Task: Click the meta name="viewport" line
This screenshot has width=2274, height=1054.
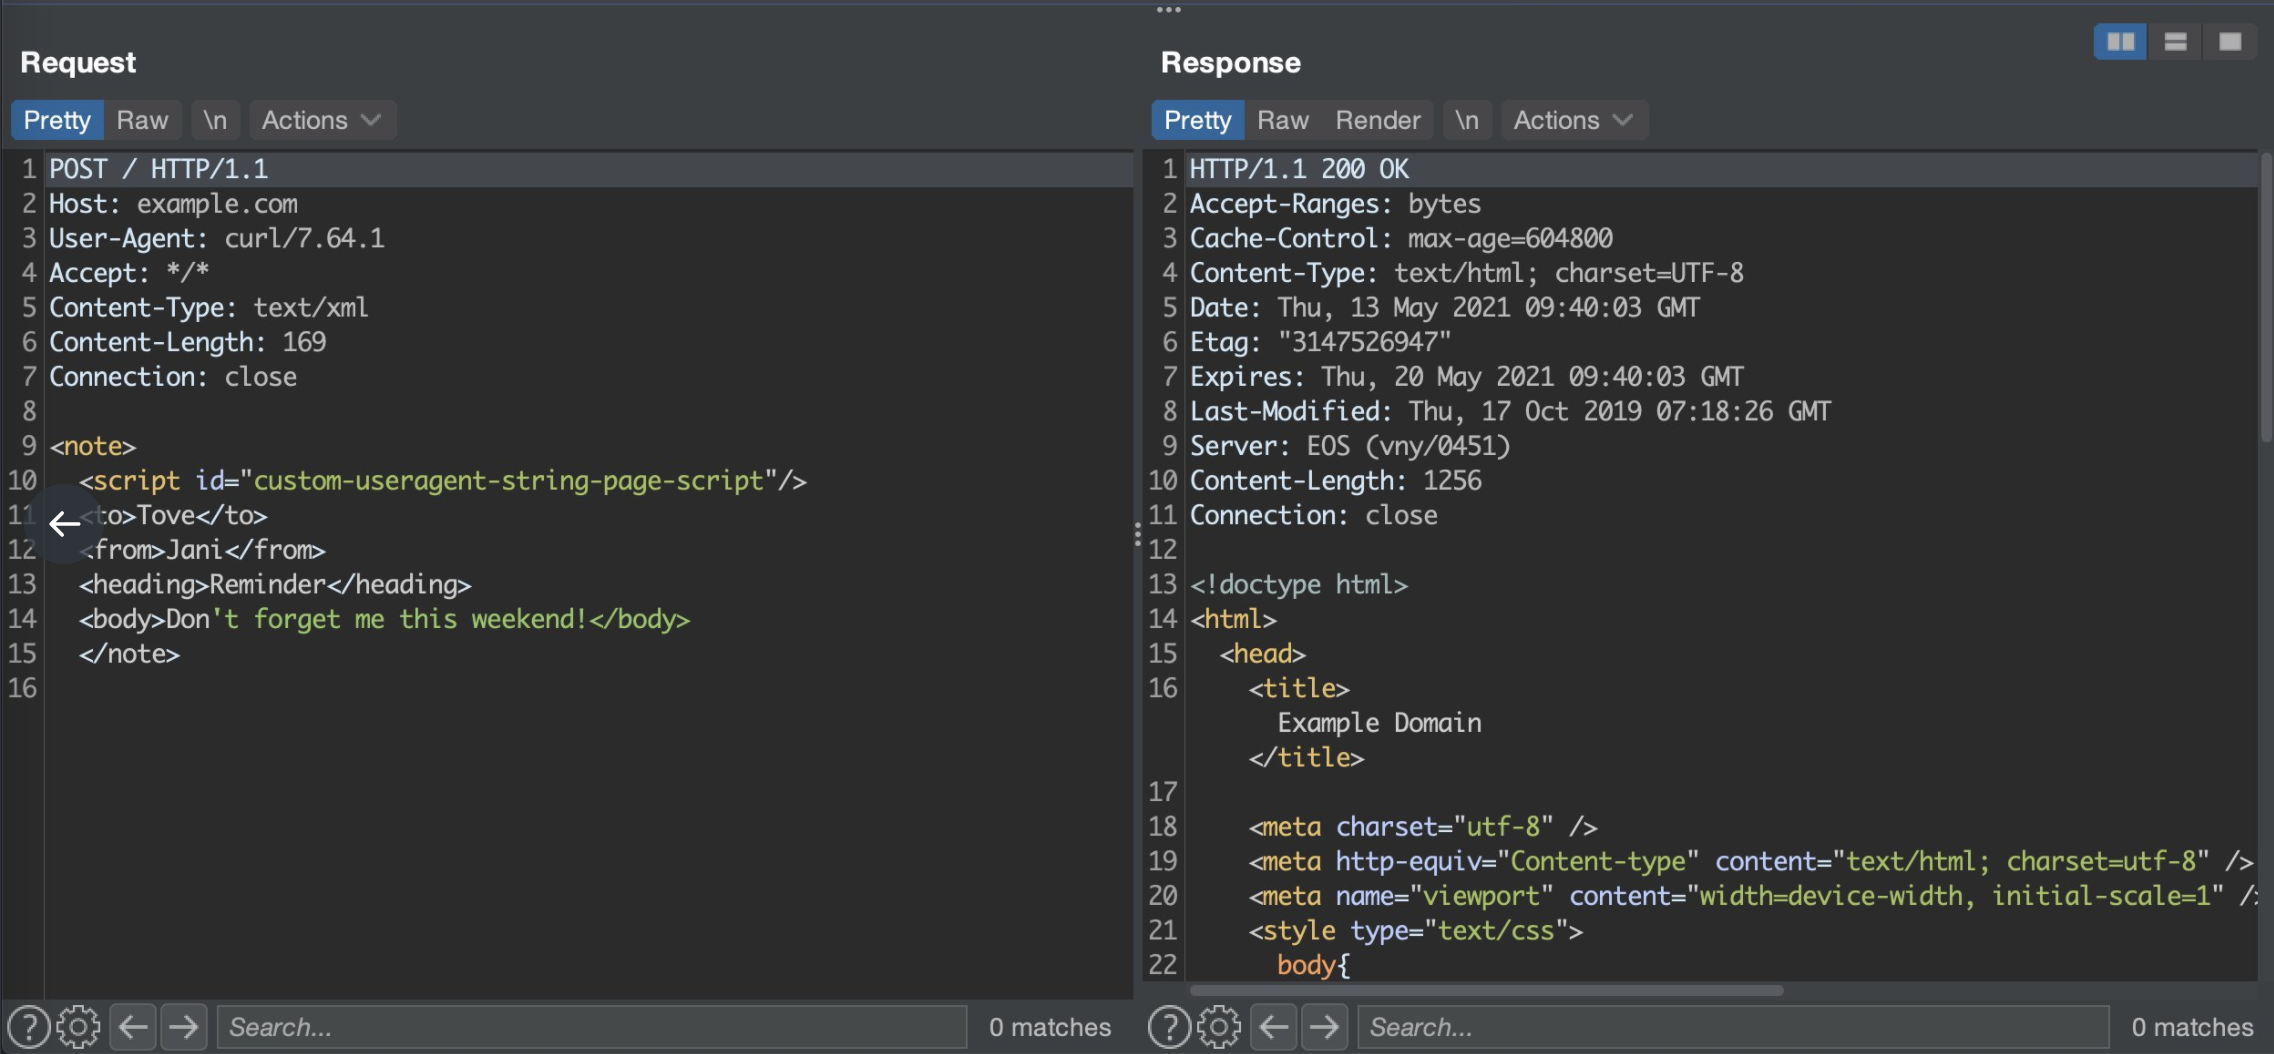Action: [x=1753, y=896]
